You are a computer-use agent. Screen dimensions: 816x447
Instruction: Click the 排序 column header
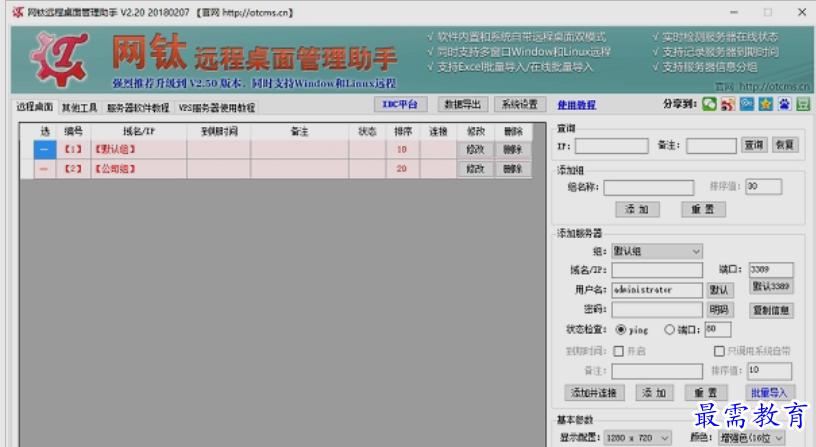[403, 132]
